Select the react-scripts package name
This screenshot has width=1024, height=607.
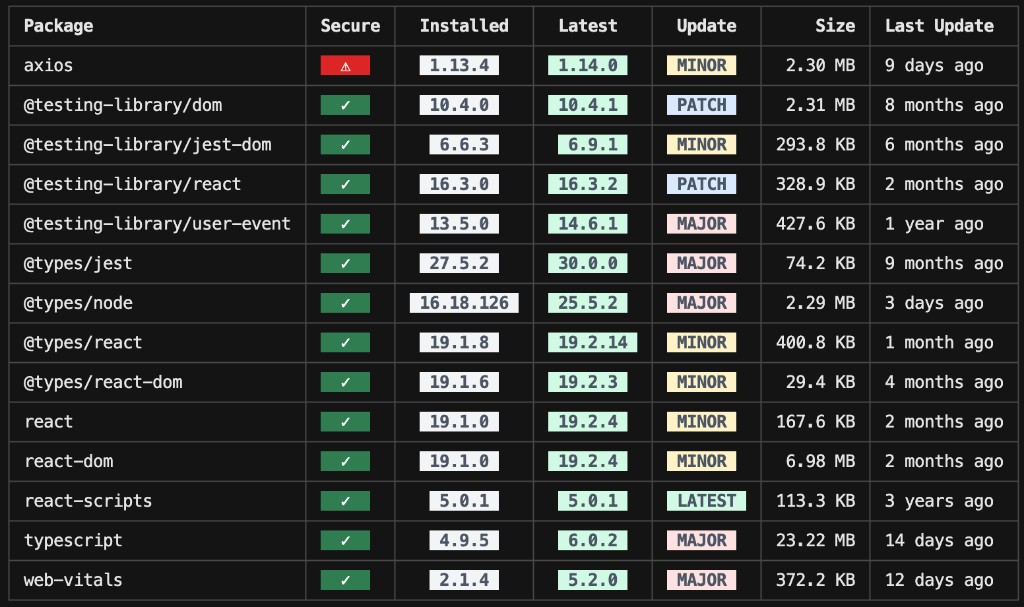point(88,501)
